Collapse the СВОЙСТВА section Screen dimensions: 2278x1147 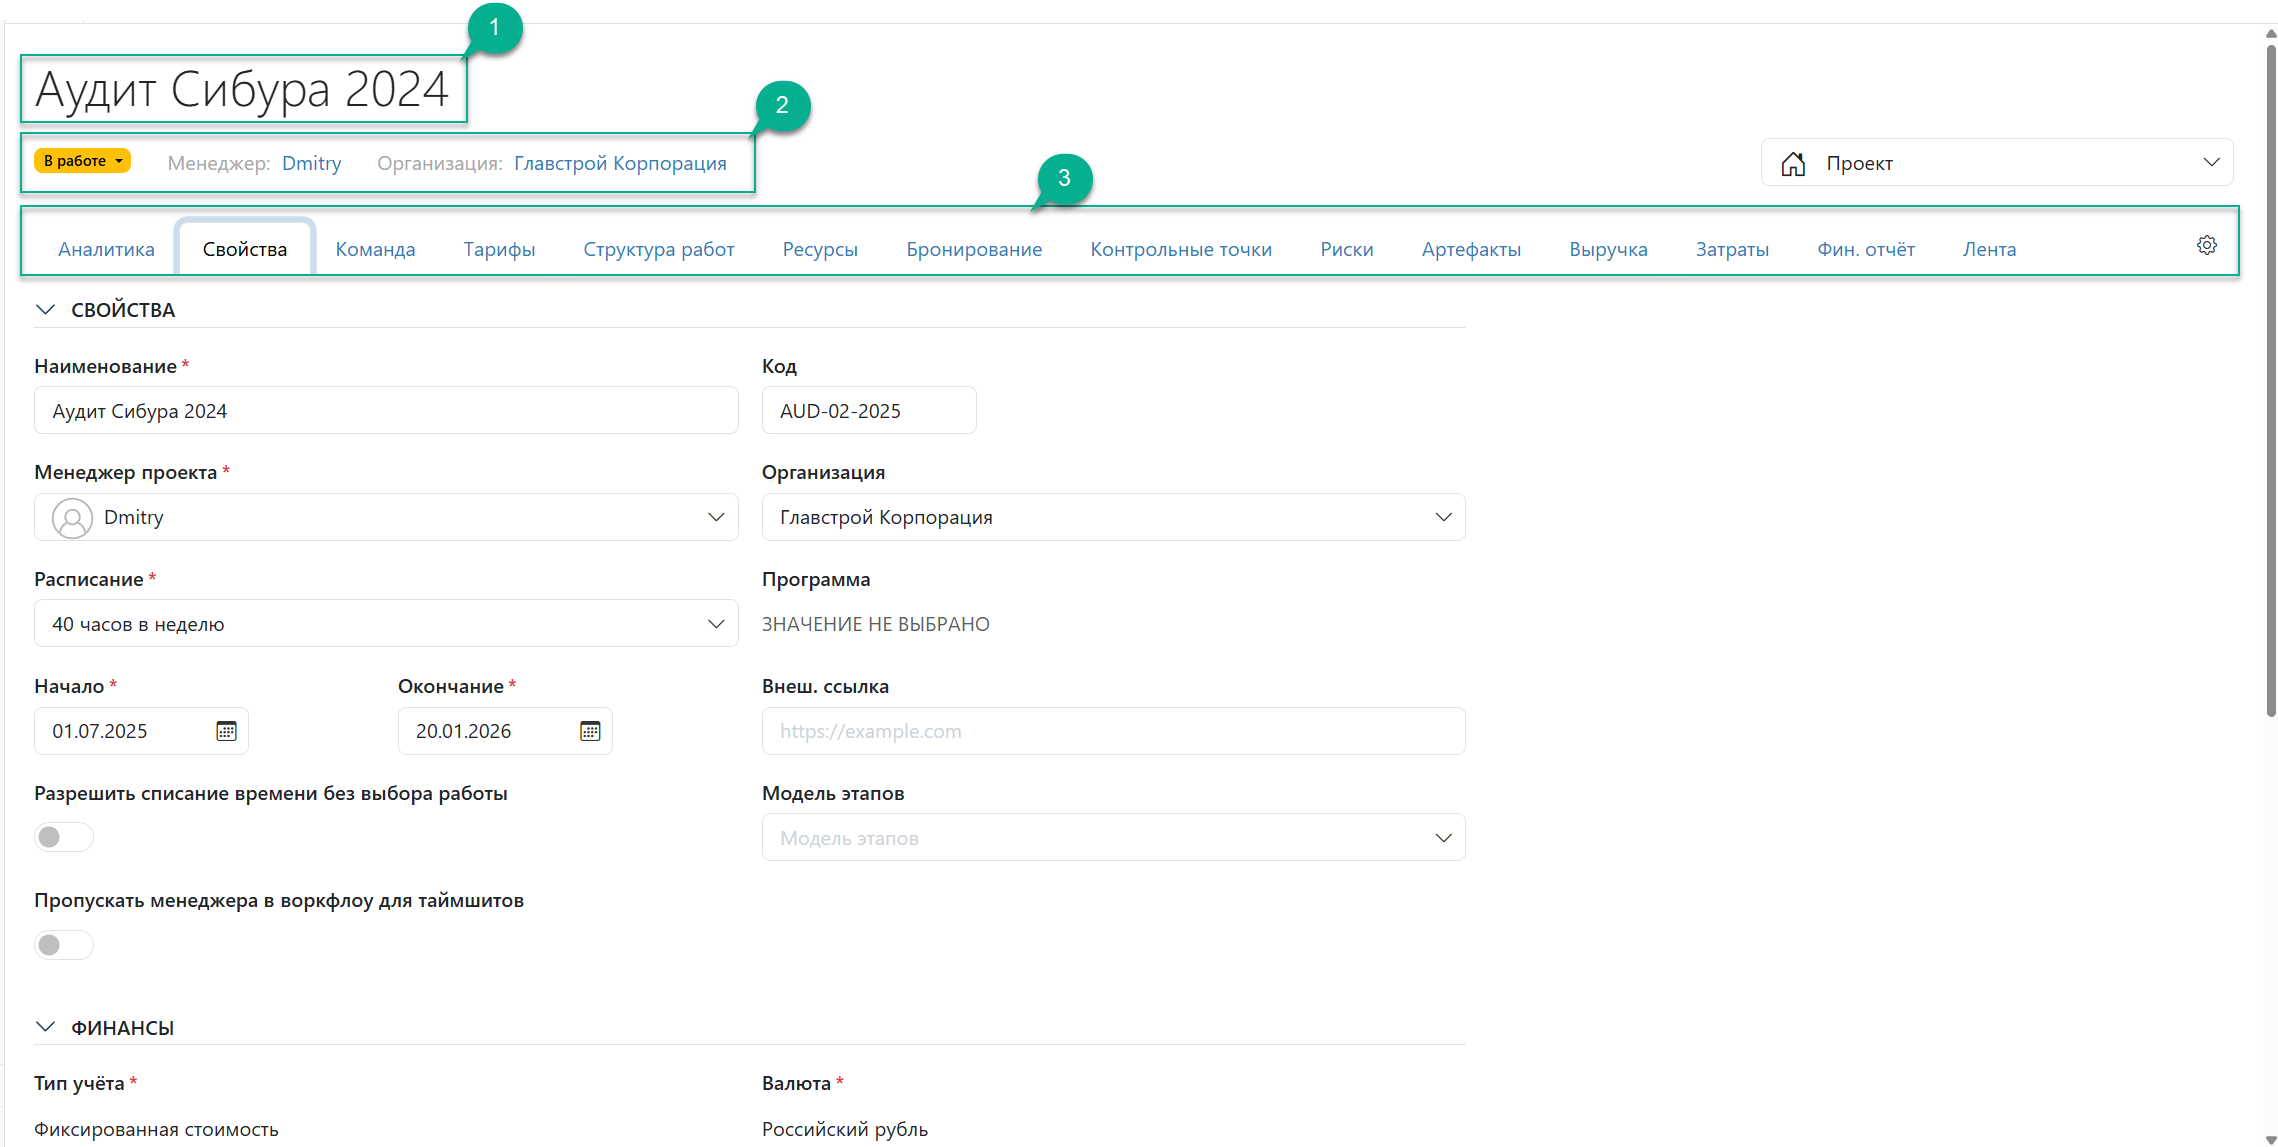pos(45,310)
